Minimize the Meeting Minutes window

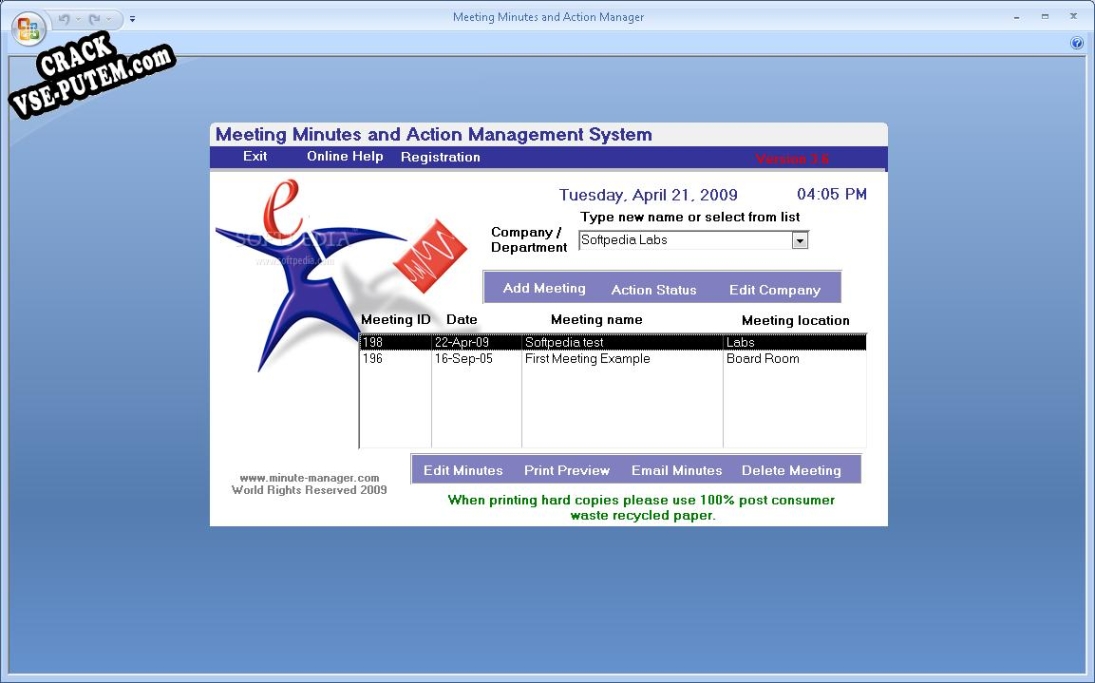1016,17
